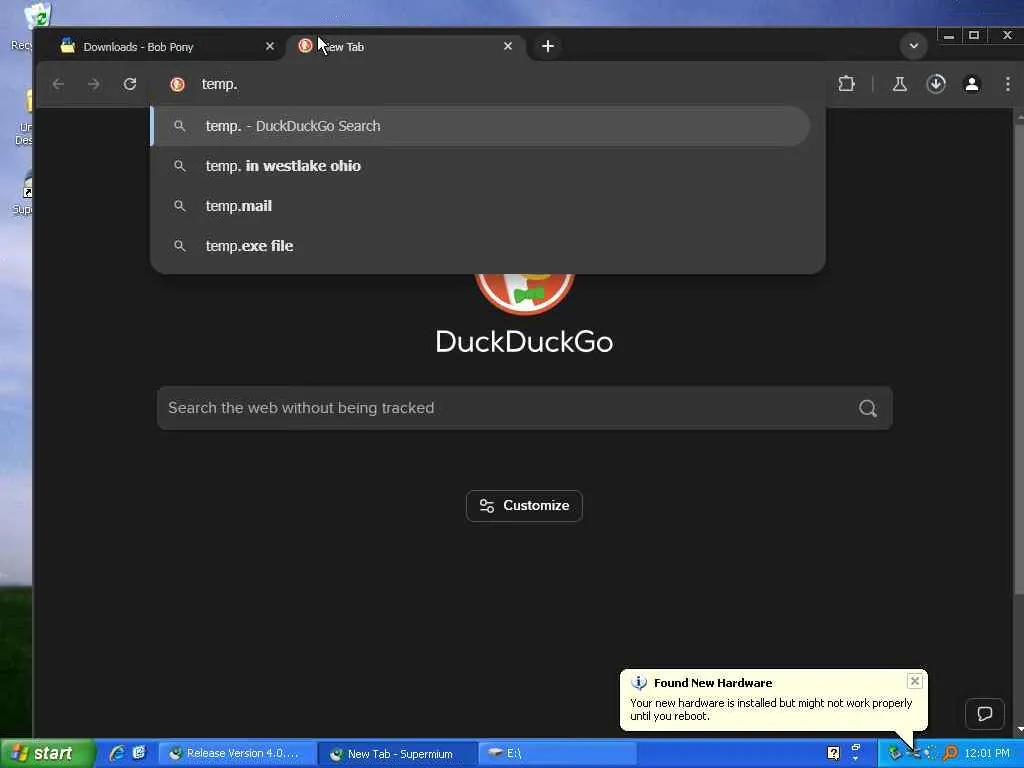Click the help question mark tray icon
The height and width of the screenshot is (768, 1024).
click(x=833, y=753)
